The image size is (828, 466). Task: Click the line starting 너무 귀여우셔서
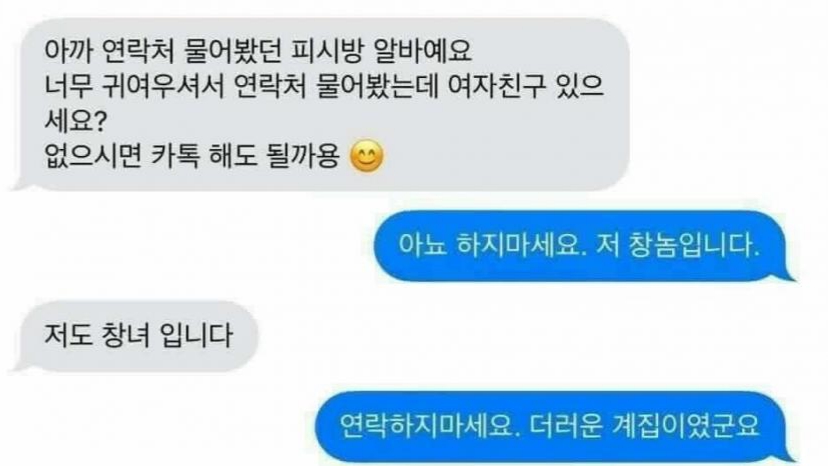(324, 87)
